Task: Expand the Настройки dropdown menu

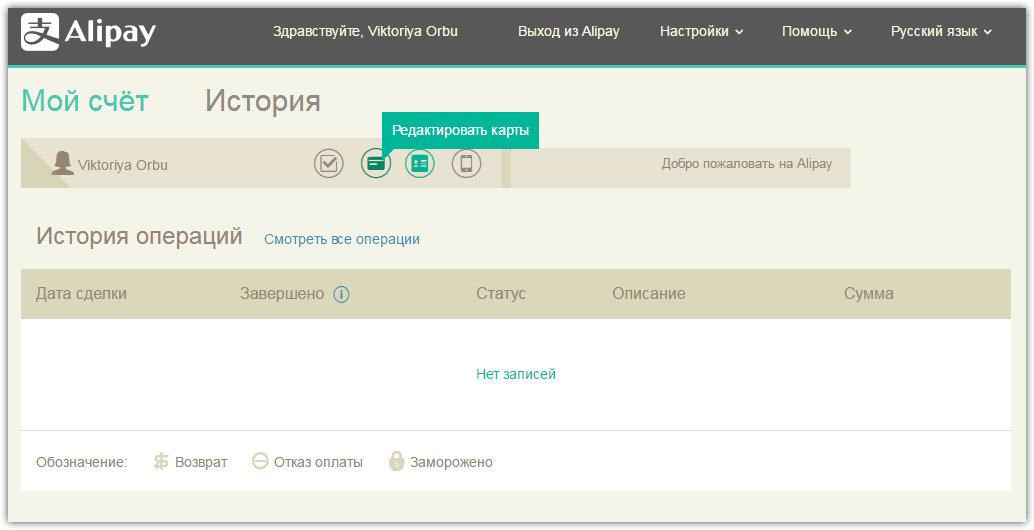Action: (702, 32)
